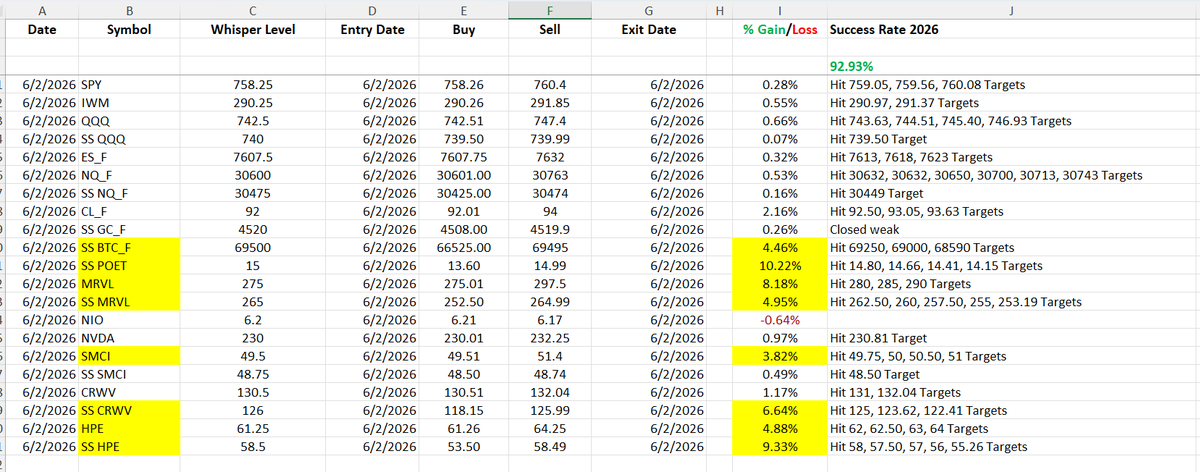Select the IWM symbol cell
Image resolution: width=1200 pixels, height=472 pixels.
coord(129,102)
